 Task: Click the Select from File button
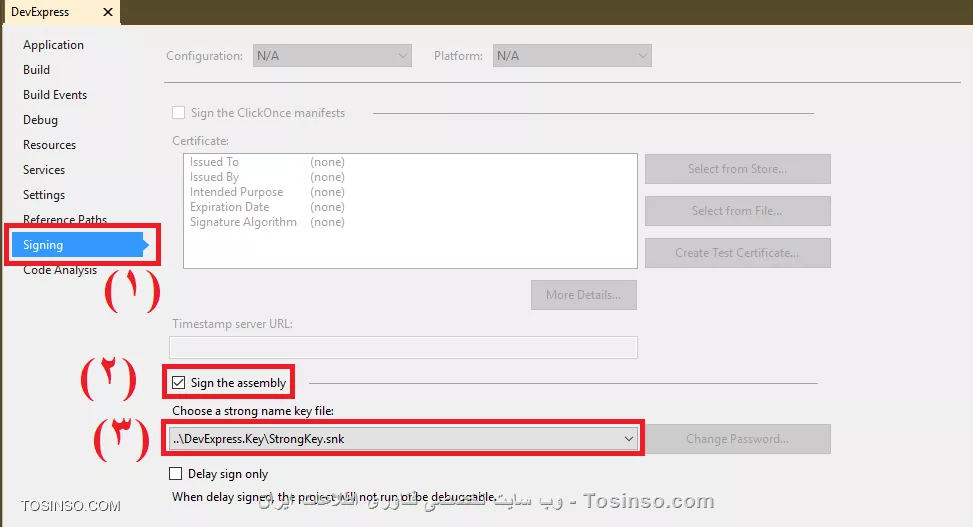[x=738, y=211]
